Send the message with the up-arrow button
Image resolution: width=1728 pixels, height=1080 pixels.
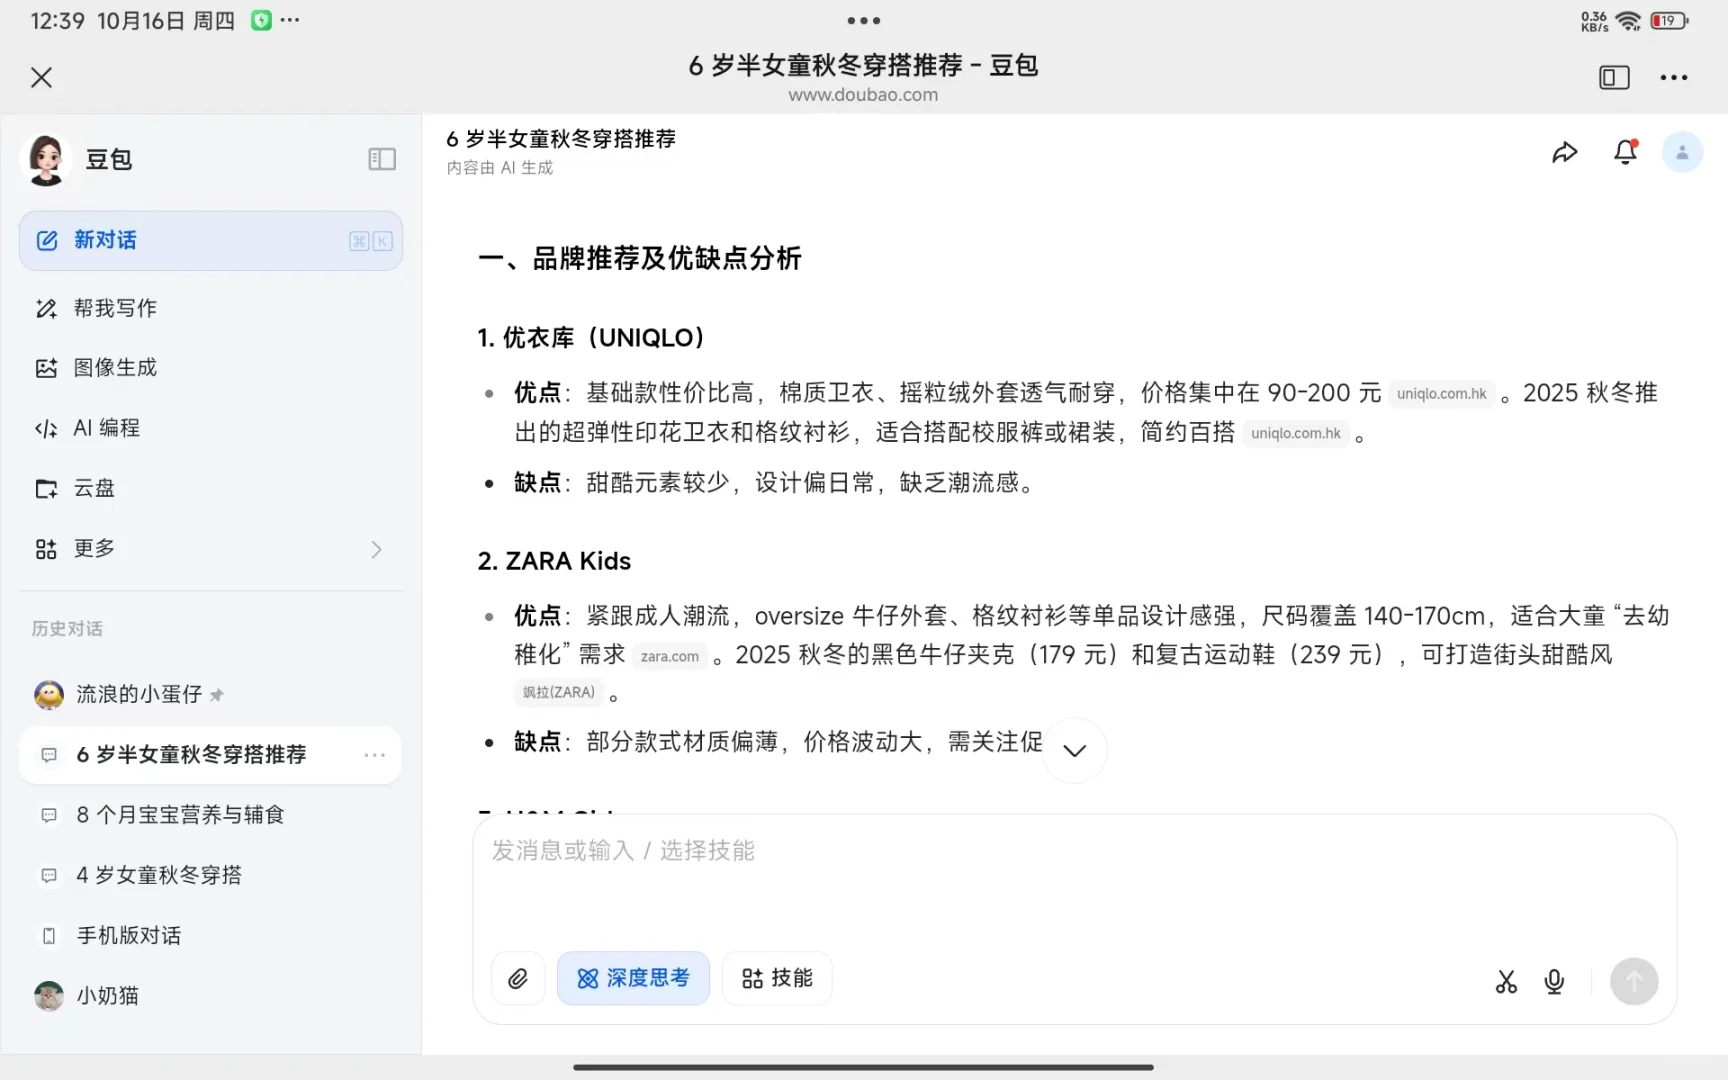coord(1634,982)
